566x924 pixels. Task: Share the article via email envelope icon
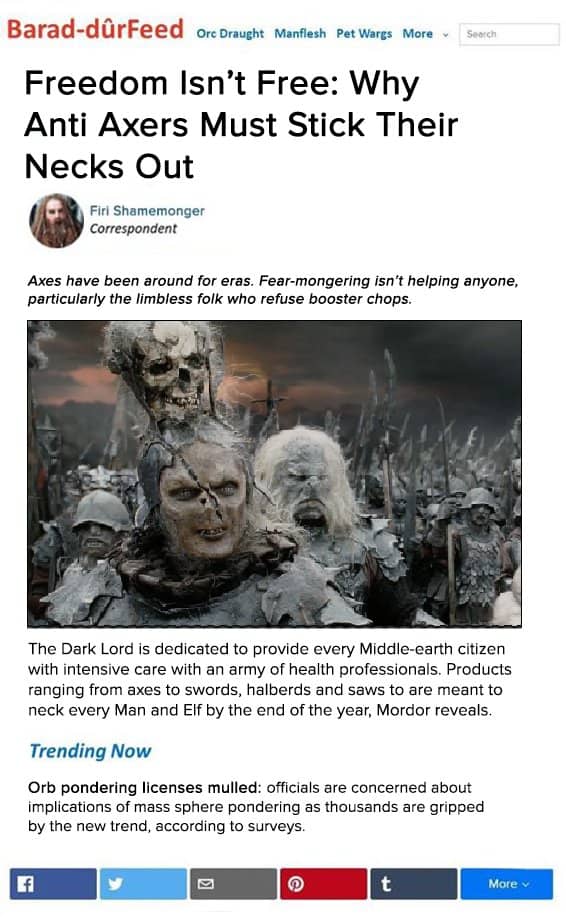click(x=233, y=883)
